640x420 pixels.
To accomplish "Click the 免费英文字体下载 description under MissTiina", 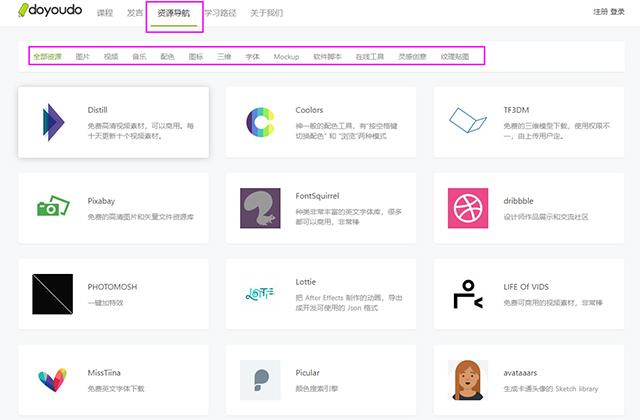I will [x=116, y=389].
